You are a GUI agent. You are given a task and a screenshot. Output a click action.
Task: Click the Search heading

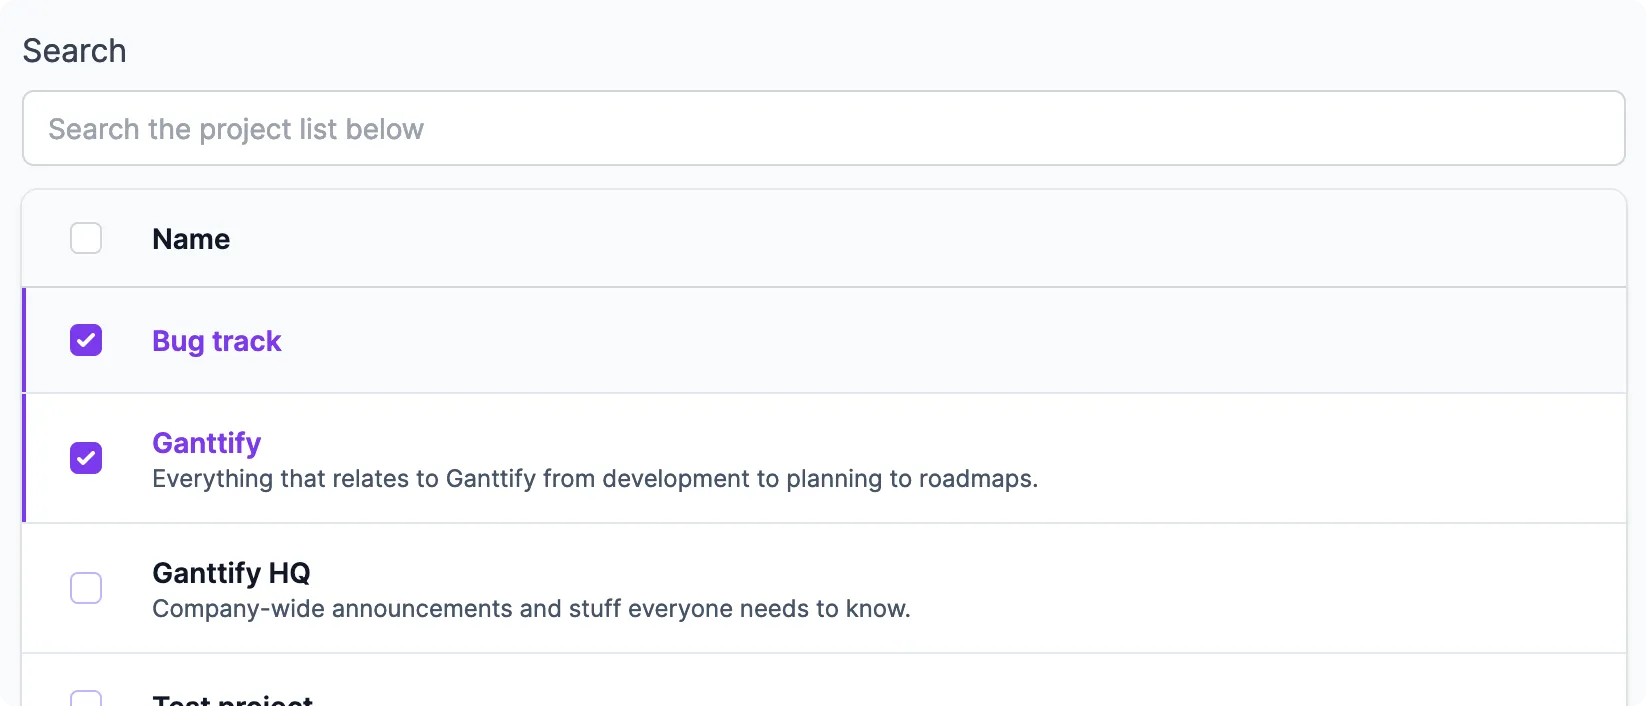coord(74,50)
